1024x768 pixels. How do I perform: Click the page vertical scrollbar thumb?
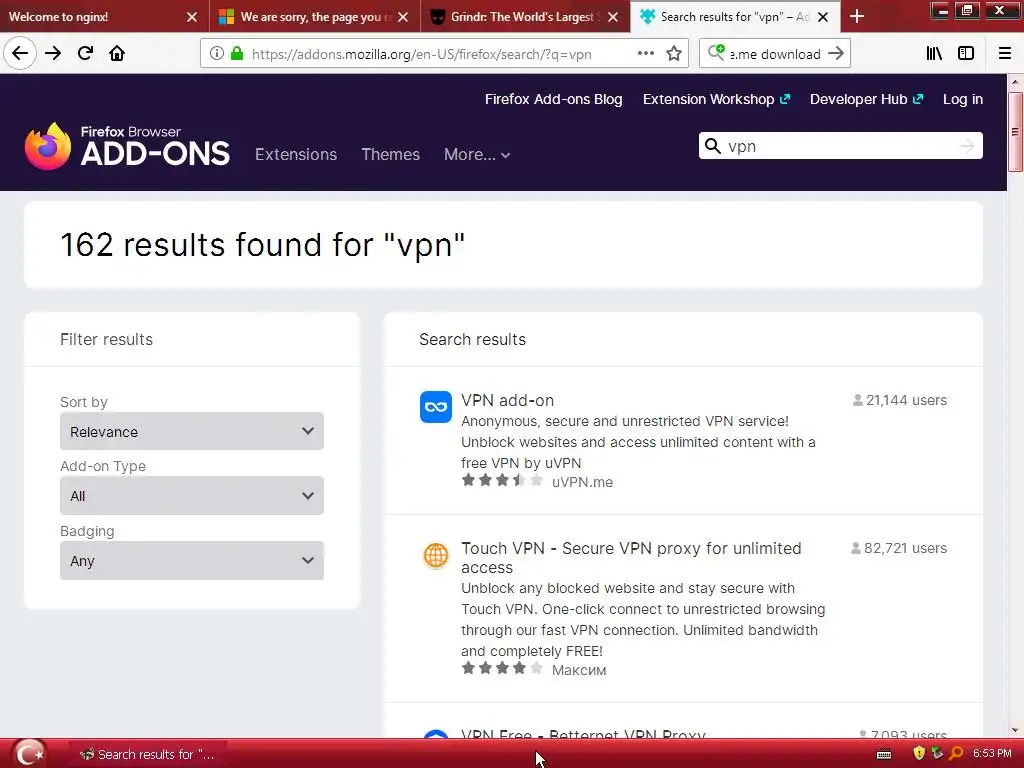point(1015,131)
